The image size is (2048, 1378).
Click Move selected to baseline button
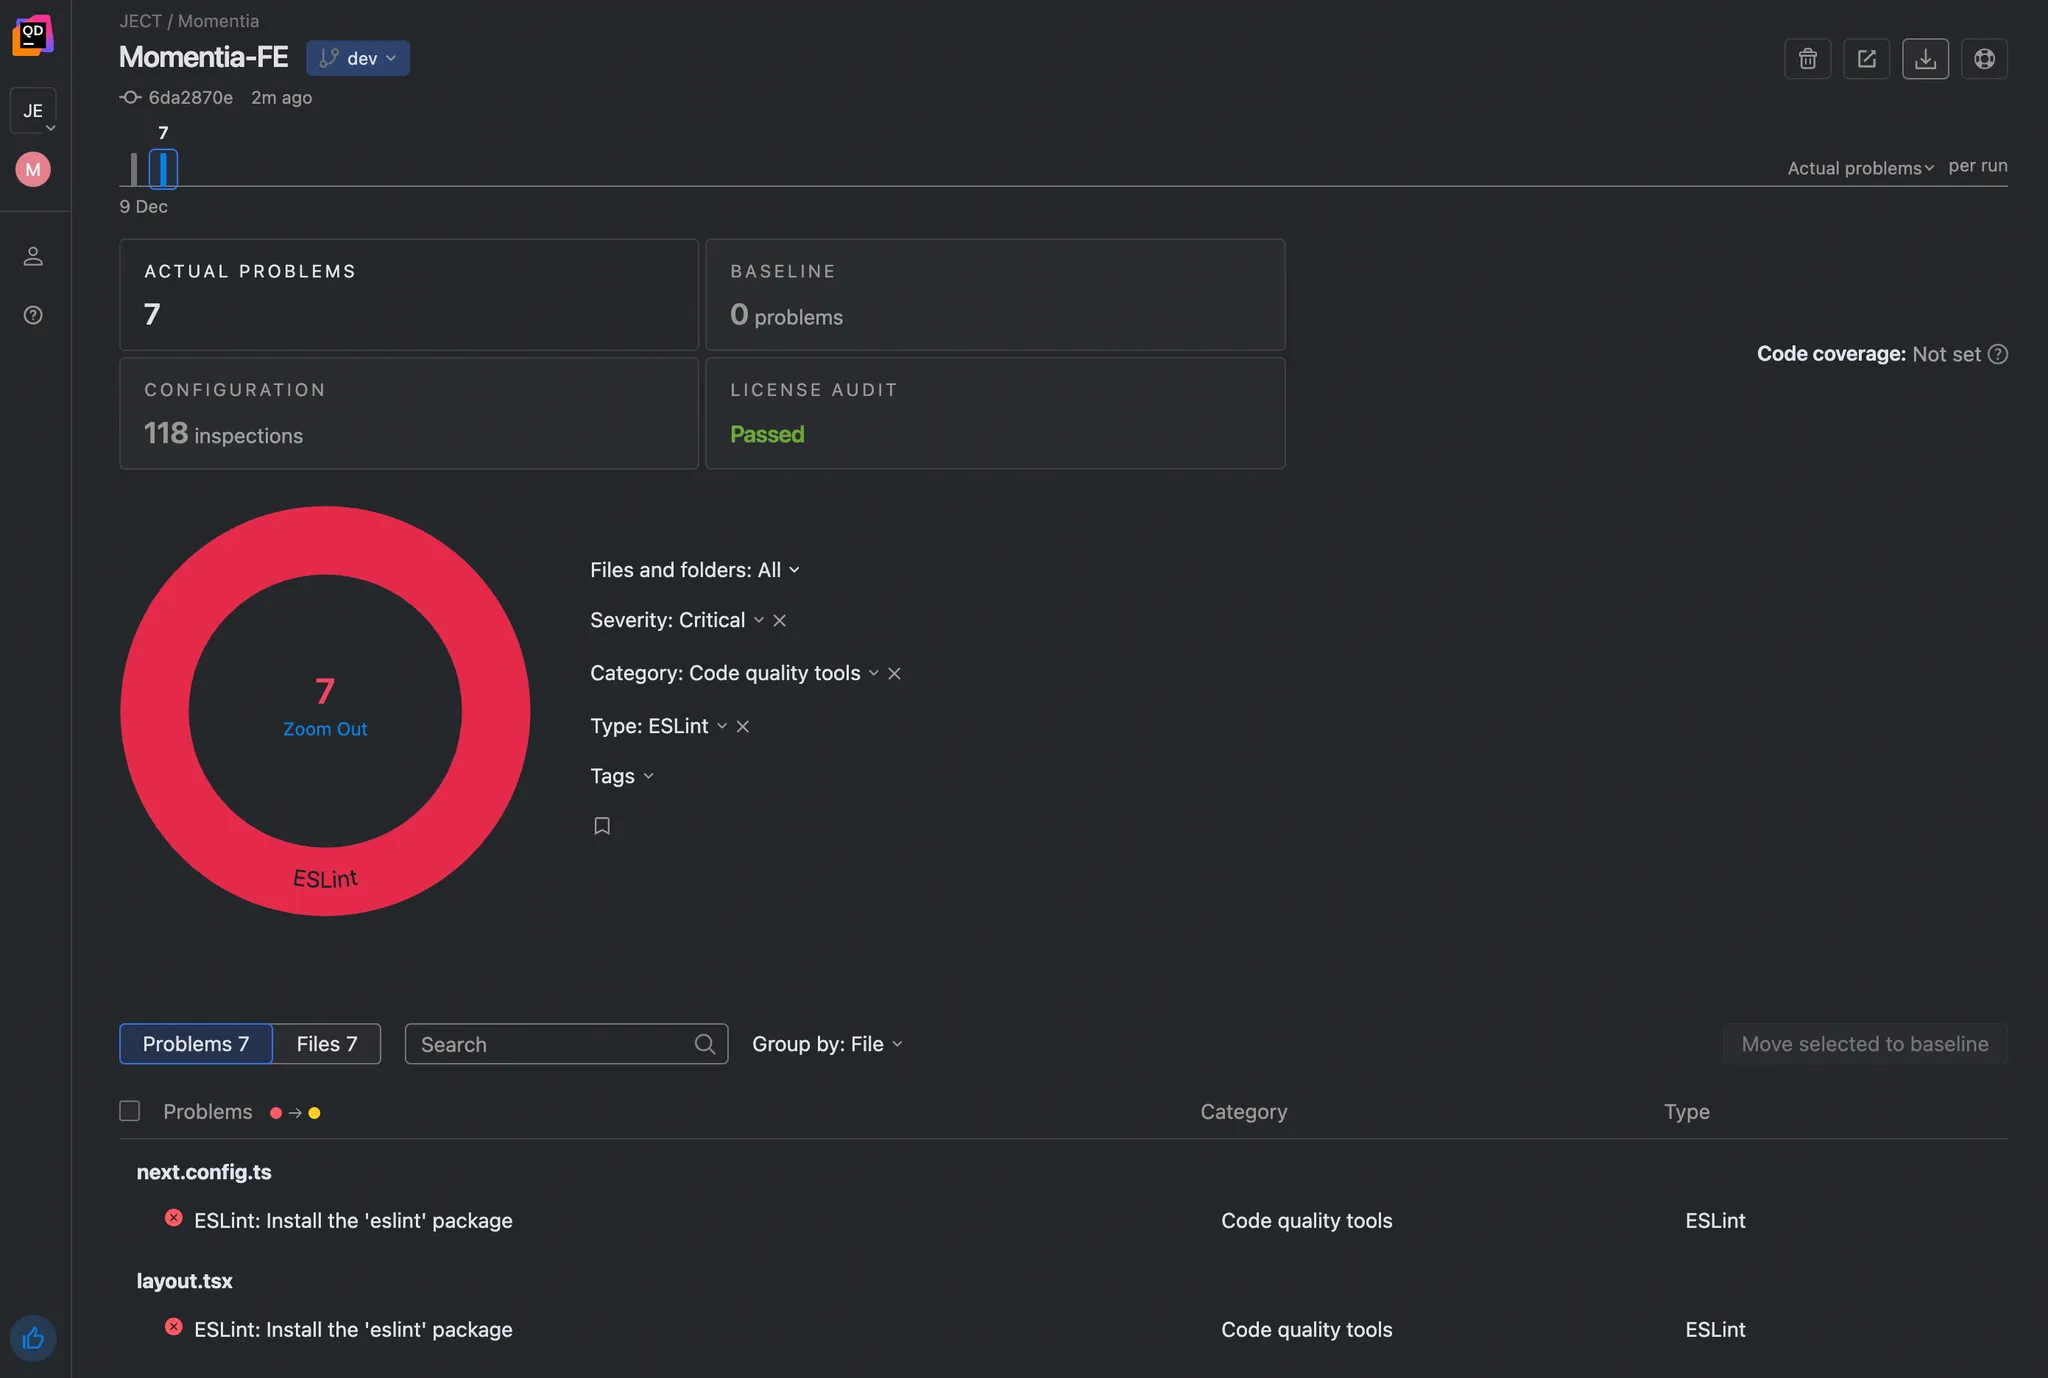(x=1865, y=1044)
